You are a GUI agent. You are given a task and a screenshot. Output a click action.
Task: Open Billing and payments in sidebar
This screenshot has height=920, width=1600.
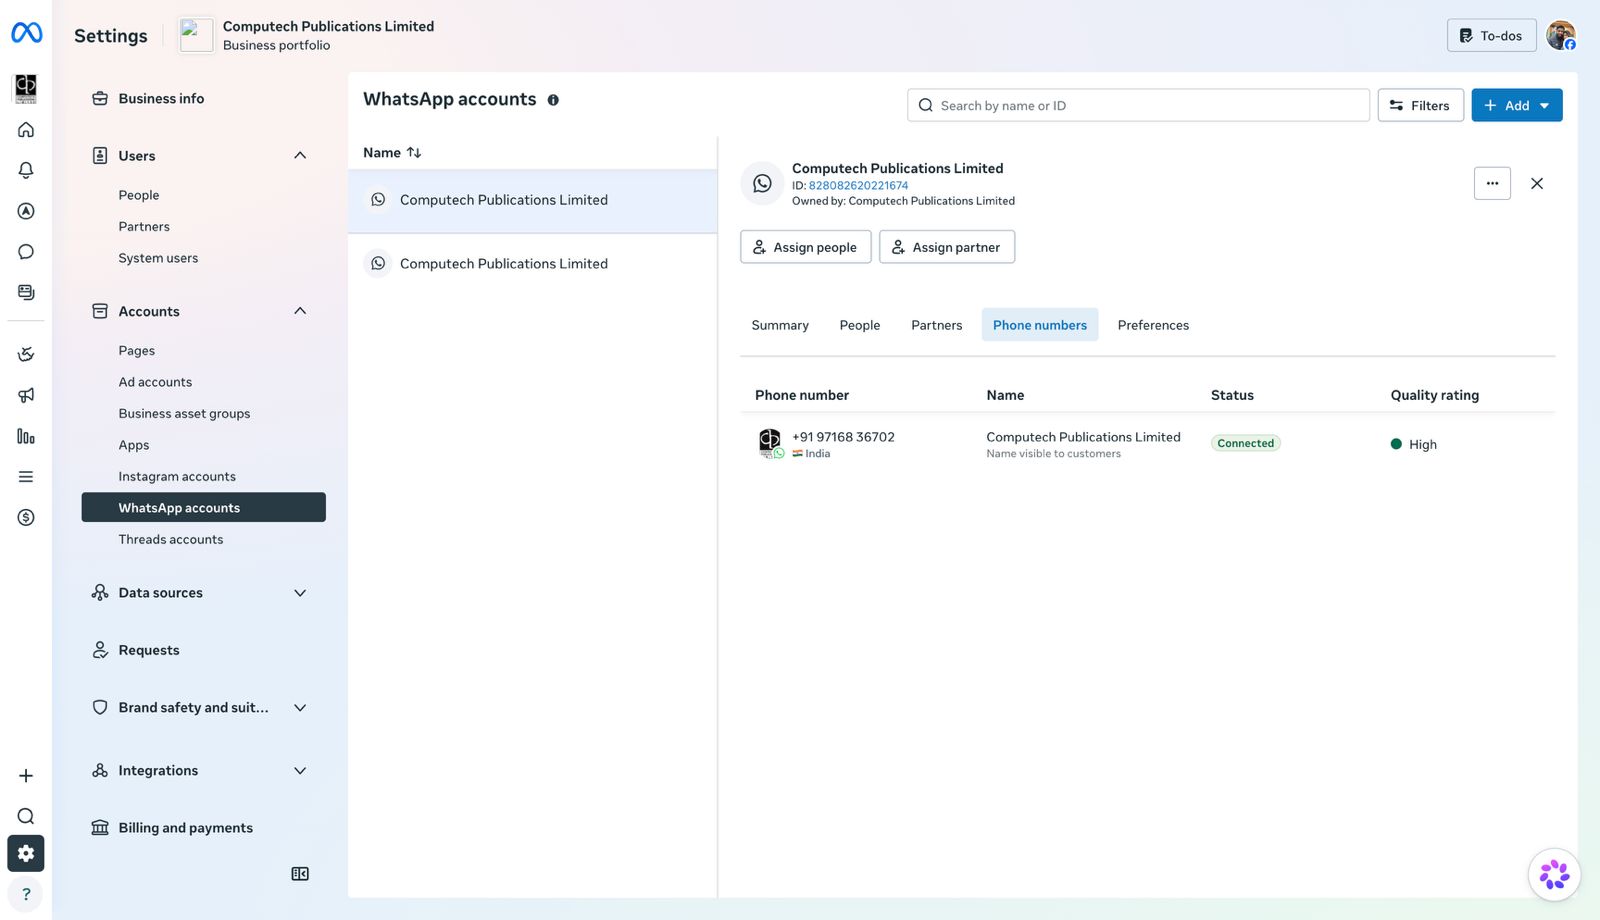pos(186,828)
